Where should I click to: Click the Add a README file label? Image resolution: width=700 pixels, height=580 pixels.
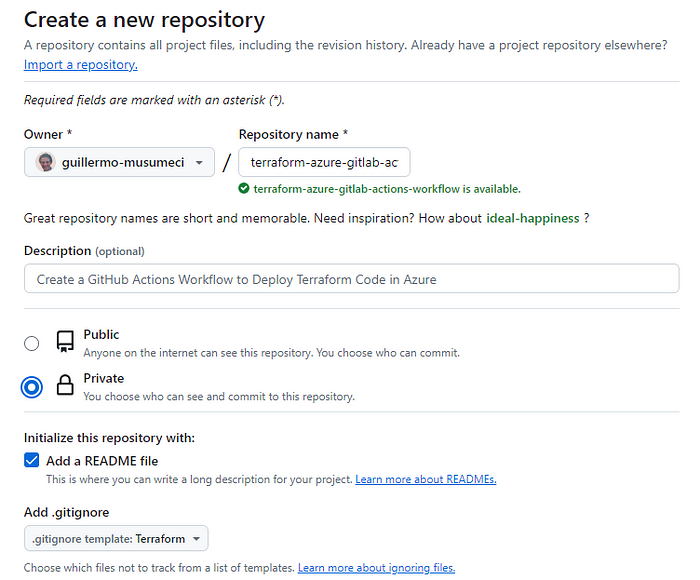[102, 461]
